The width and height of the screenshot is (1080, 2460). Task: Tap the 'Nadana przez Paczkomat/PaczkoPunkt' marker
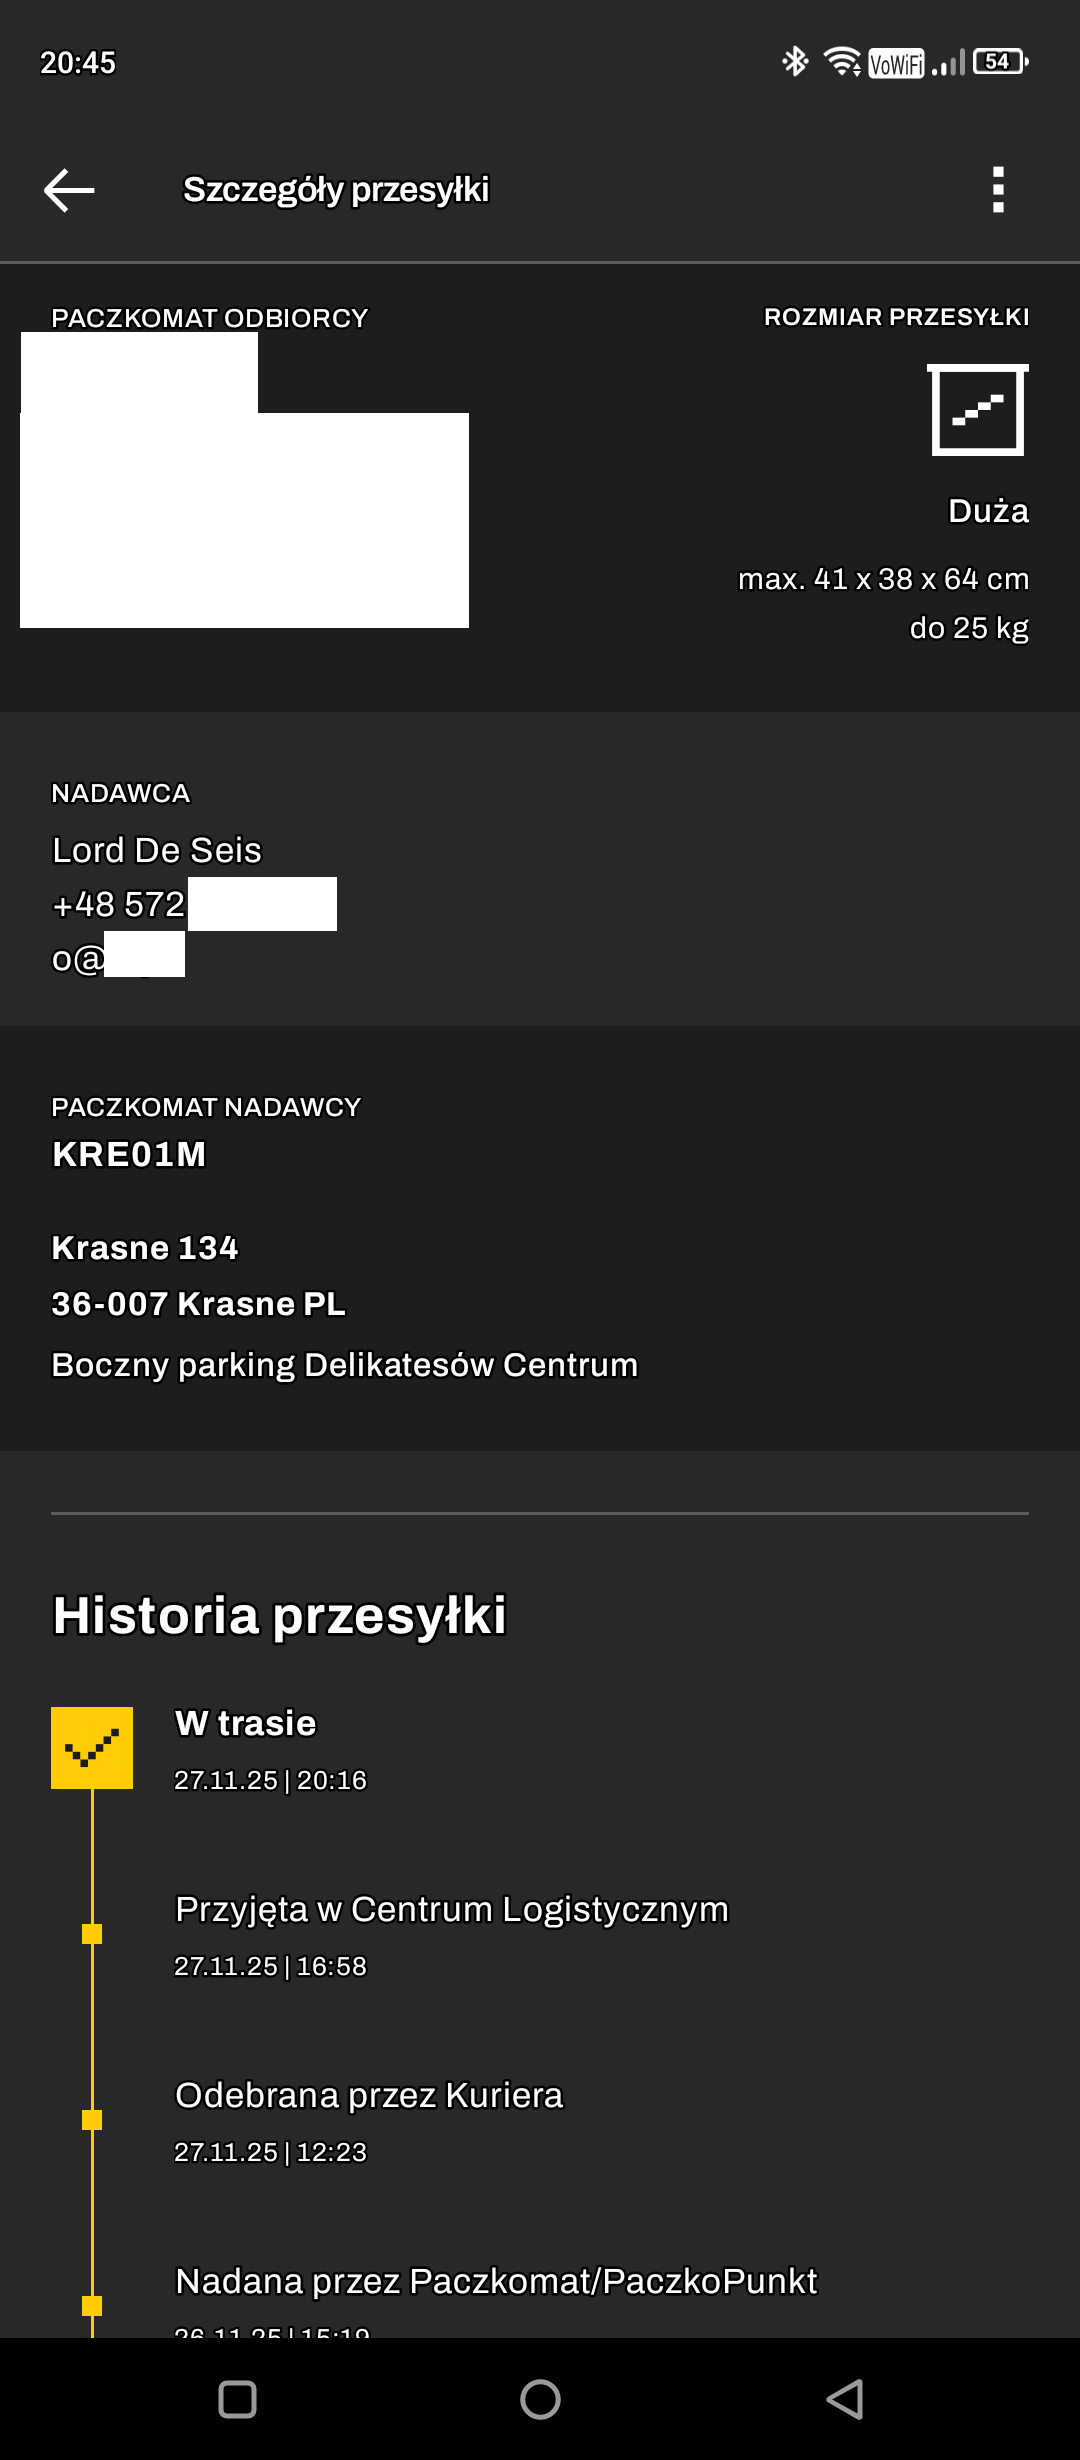(x=92, y=2305)
